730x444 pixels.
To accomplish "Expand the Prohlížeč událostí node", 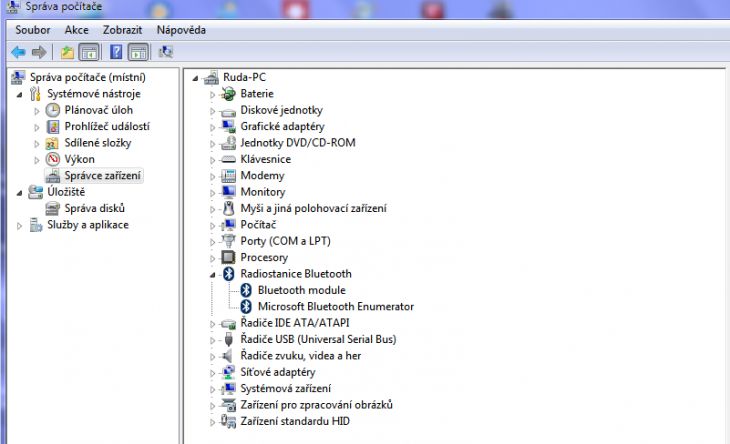I will [x=36, y=127].
